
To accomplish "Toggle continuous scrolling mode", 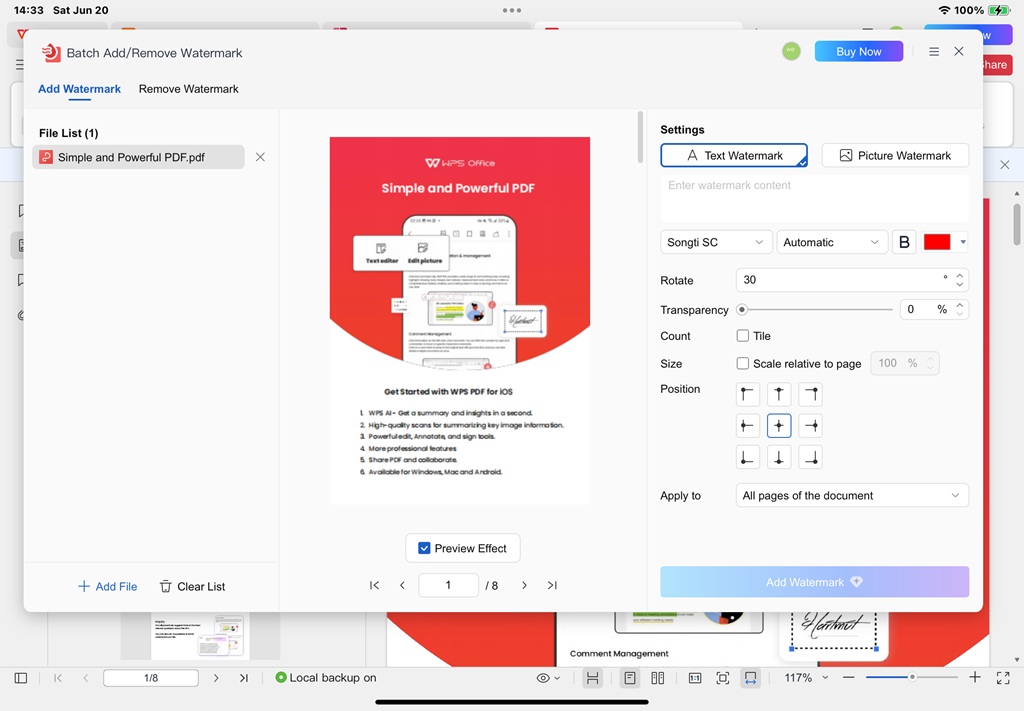I will tap(592, 678).
